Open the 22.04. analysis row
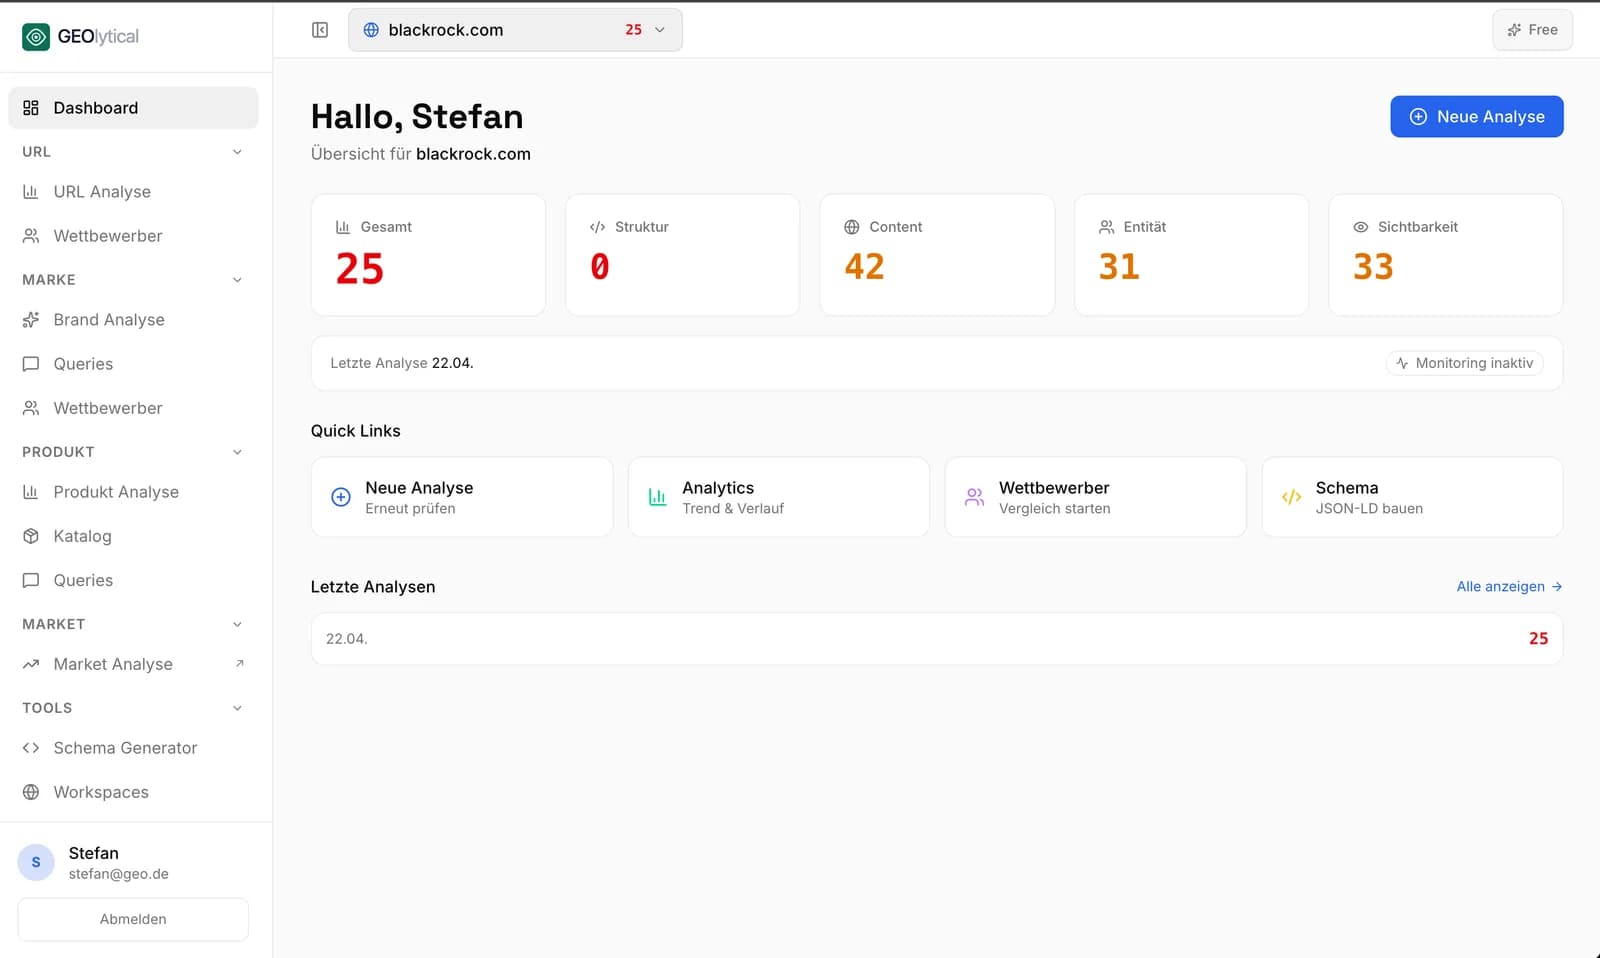1600x958 pixels. pyautogui.click(x=936, y=639)
